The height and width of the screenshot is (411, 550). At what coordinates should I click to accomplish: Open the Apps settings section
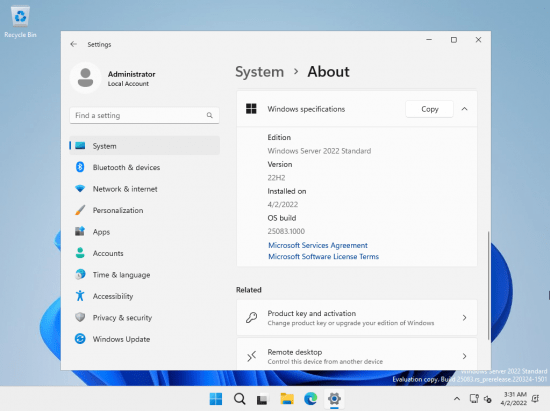point(145,231)
